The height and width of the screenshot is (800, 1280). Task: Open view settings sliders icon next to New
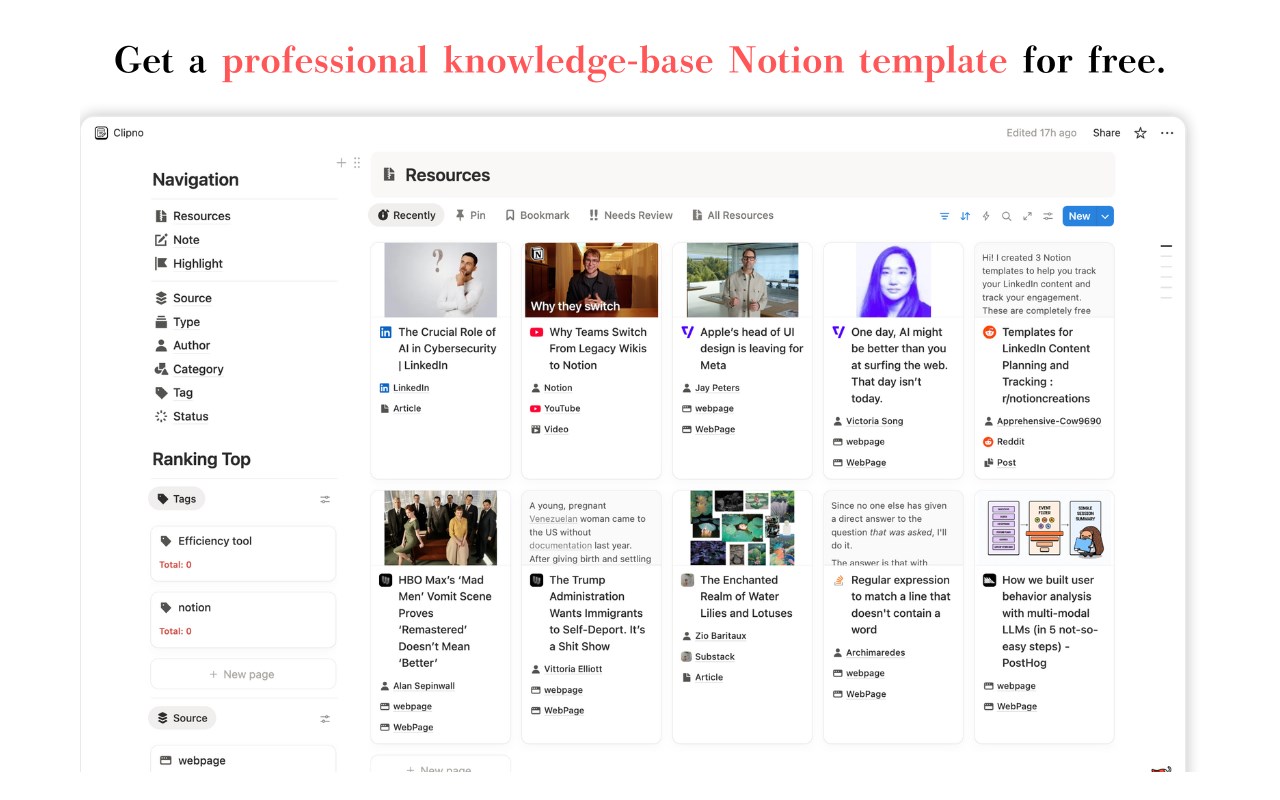pos(1048,216)
